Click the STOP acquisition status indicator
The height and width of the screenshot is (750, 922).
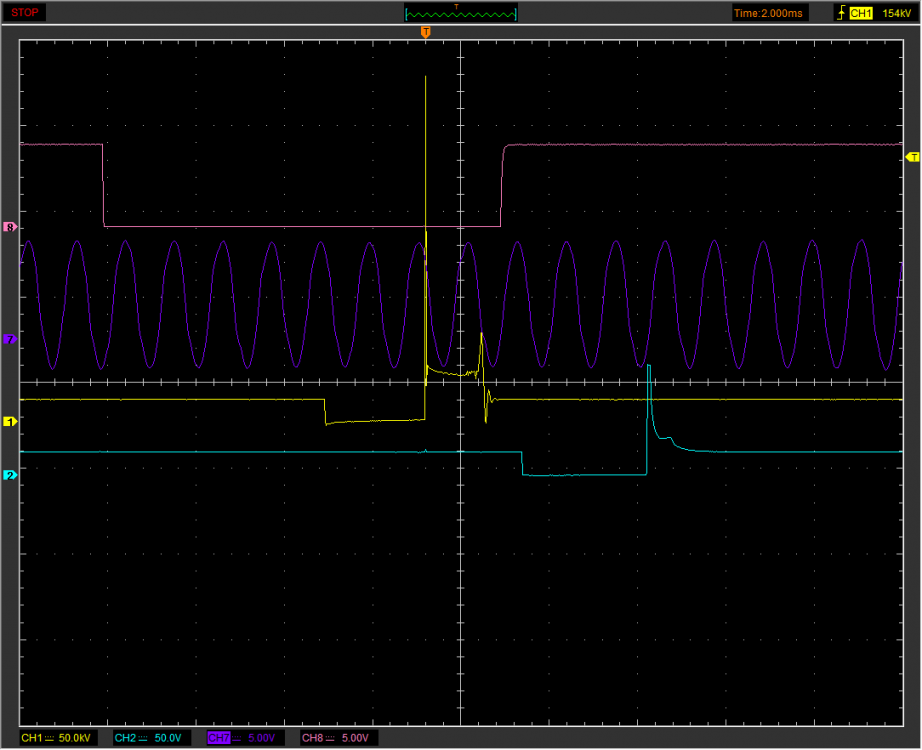click(26, 12)
